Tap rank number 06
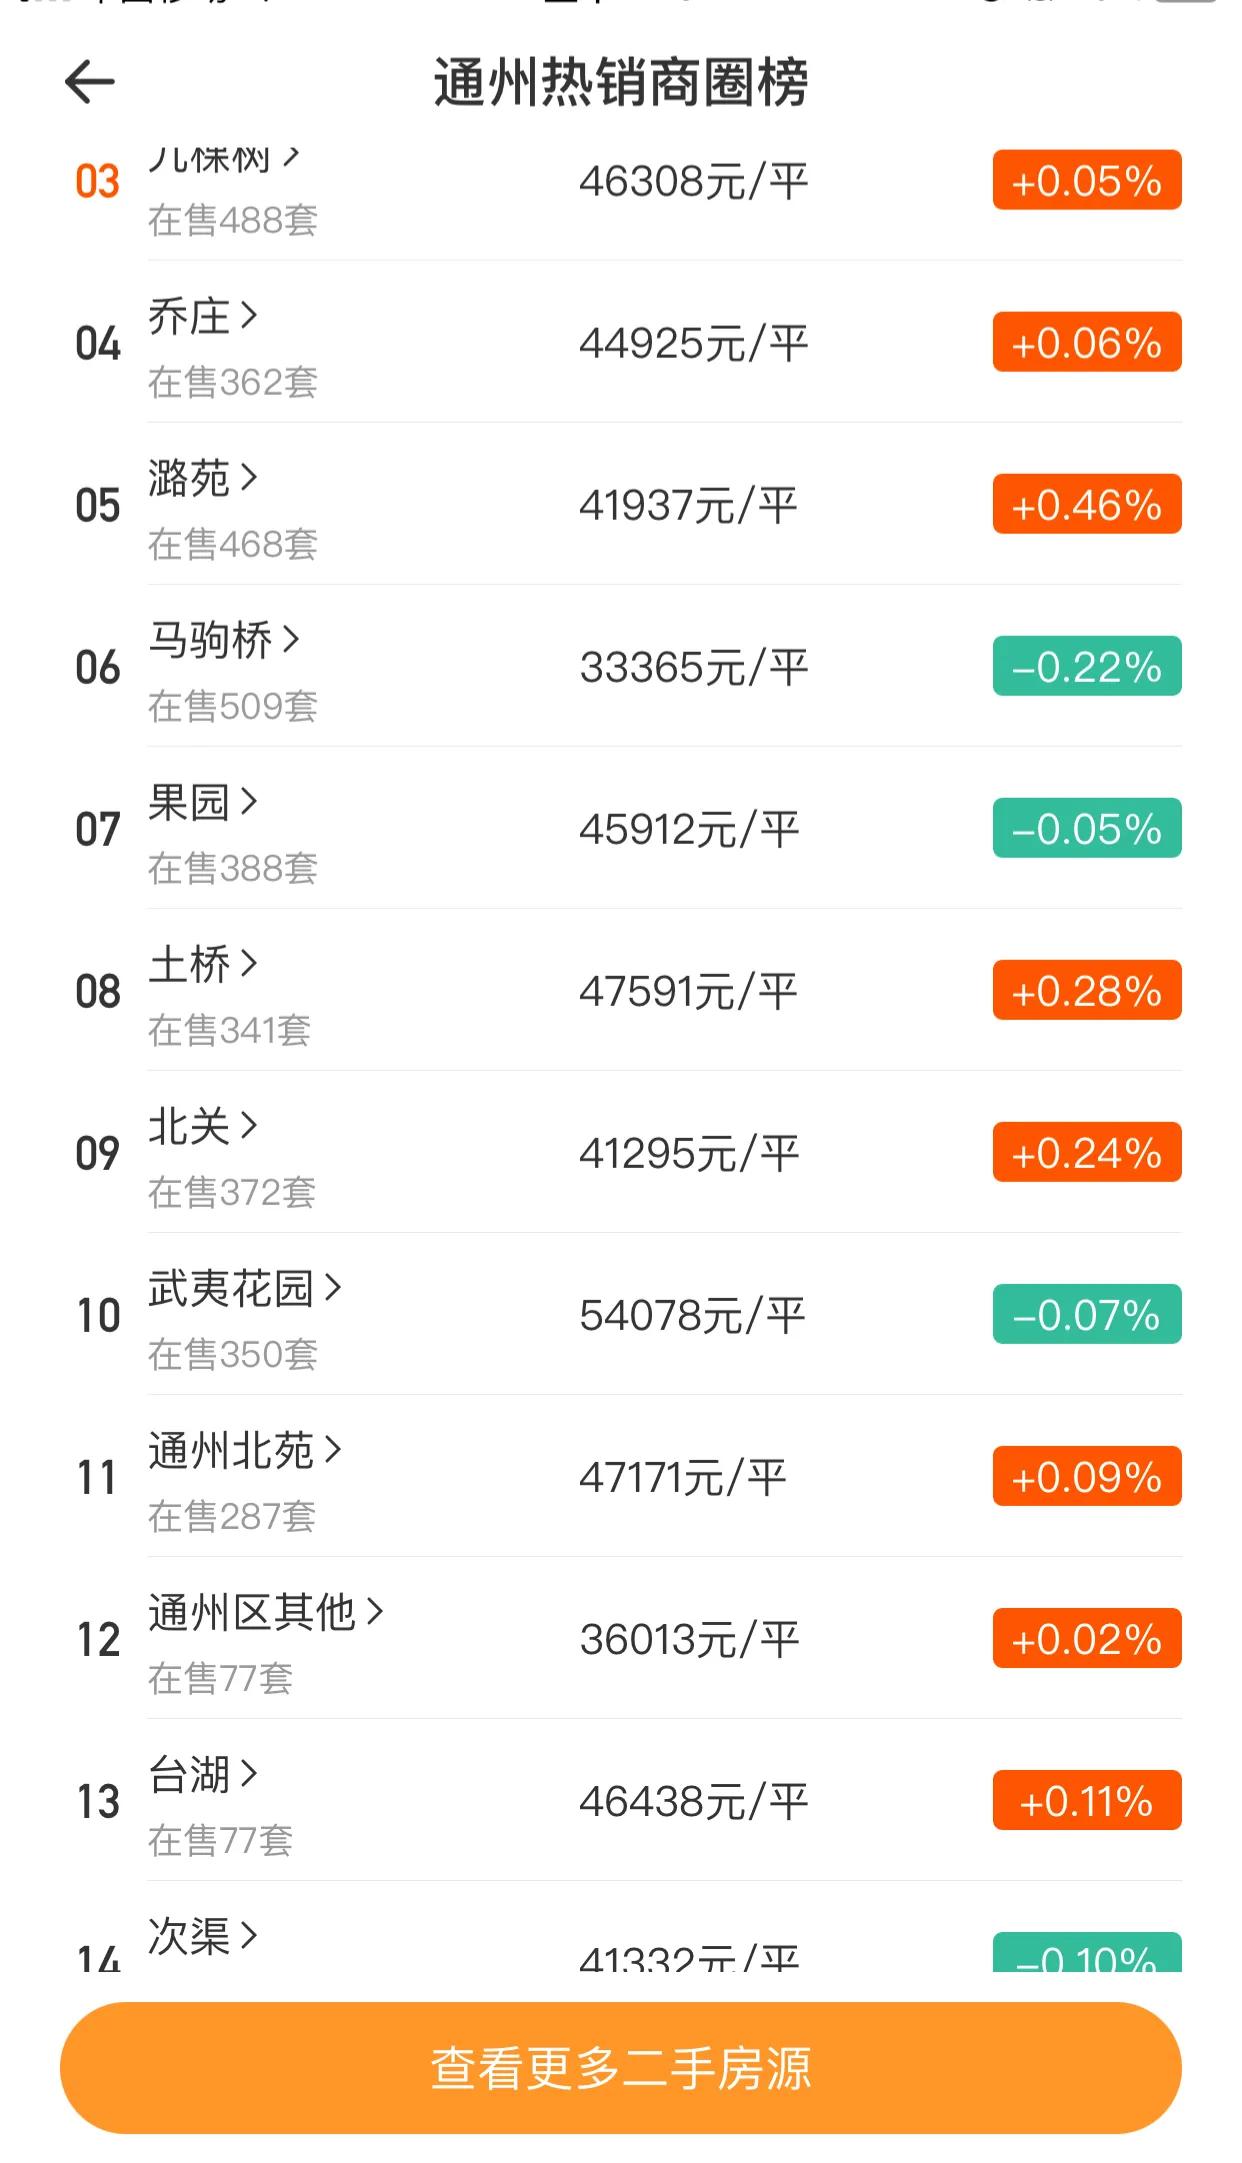The image size is (1242, 2163). click(x=98, y=667)
